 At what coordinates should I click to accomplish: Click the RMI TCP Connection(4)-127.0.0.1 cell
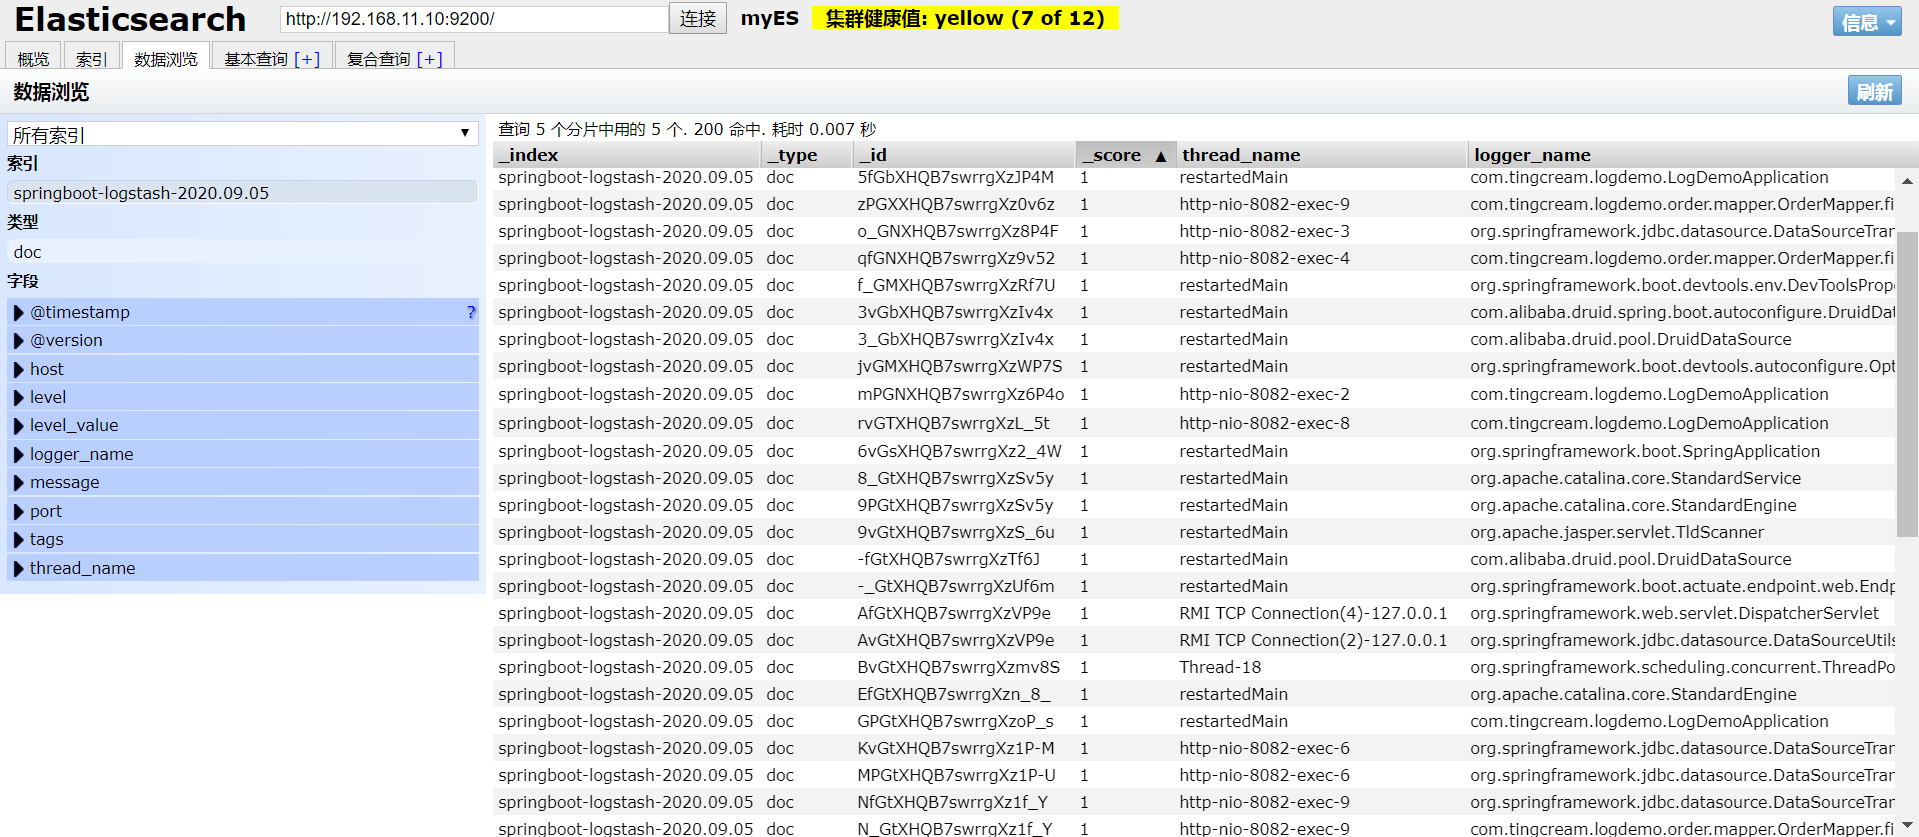click(1313, 613)
